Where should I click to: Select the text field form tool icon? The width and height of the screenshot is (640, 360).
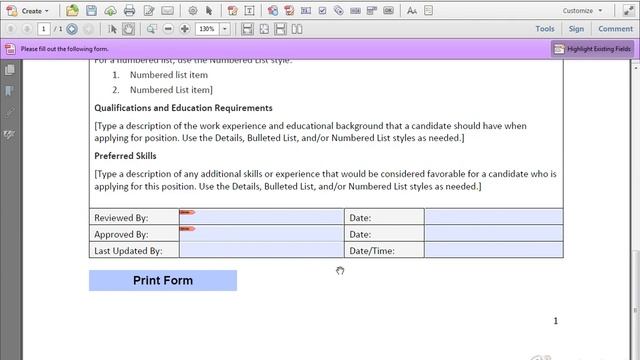306,11
